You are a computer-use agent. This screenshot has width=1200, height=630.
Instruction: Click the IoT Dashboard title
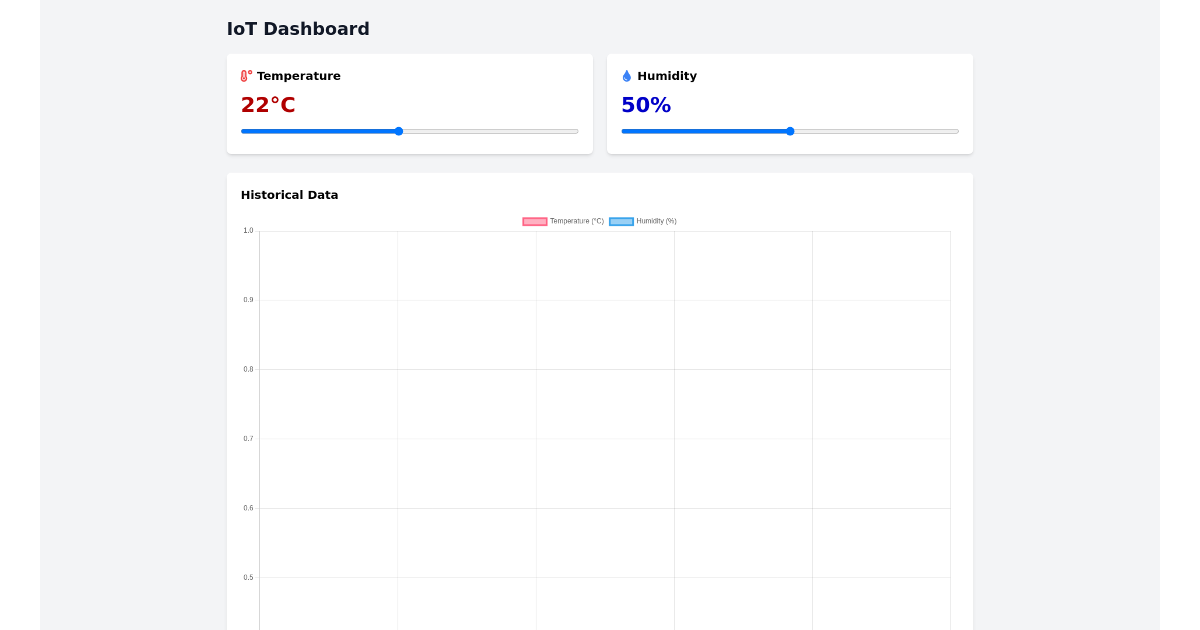point(299,29)
